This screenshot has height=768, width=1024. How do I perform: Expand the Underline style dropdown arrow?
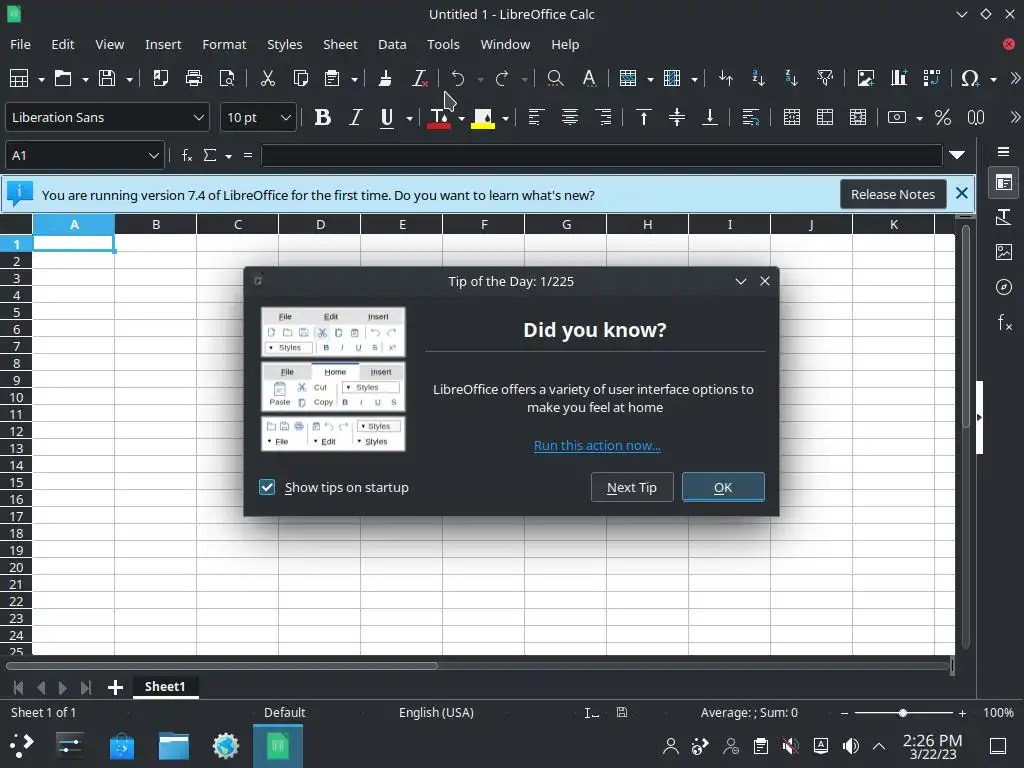click(409, 118)
